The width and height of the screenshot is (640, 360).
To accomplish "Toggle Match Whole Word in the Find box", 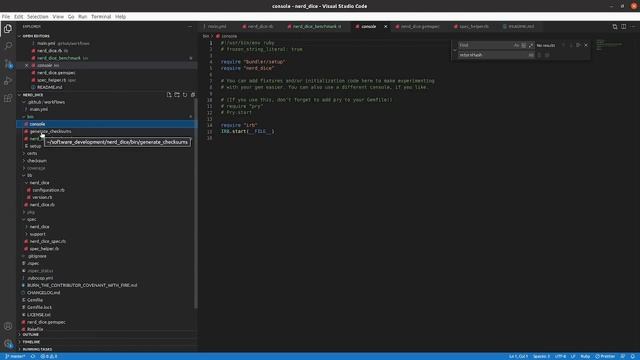I will [524, 45].
